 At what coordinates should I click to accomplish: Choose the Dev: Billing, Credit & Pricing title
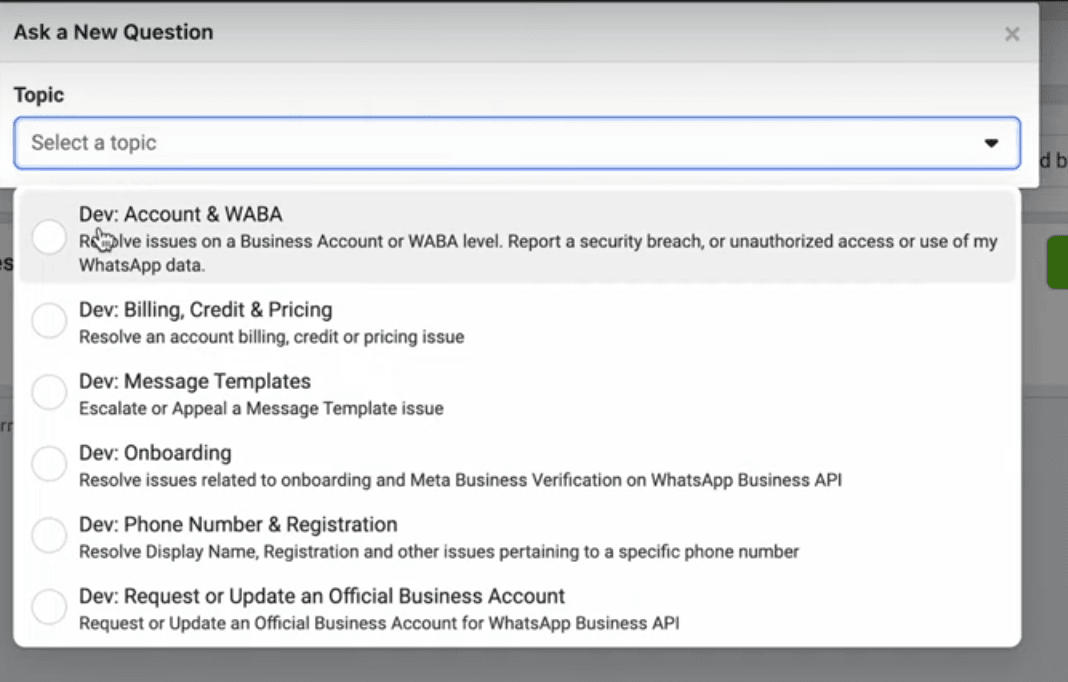tap(206, 310)
